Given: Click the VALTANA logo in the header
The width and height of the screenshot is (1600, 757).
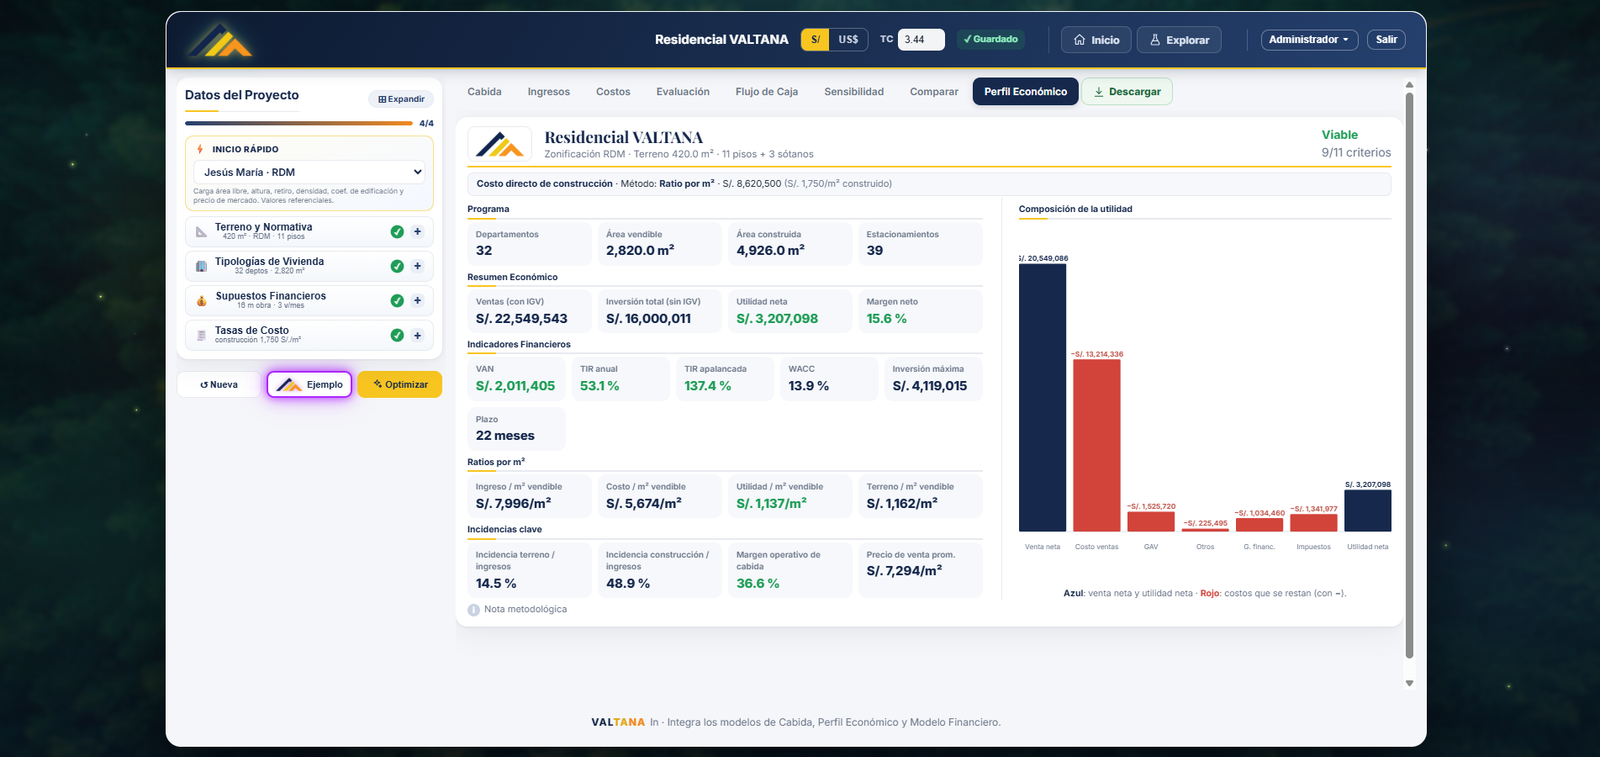Looking at the screenshot, I should 219,40.
